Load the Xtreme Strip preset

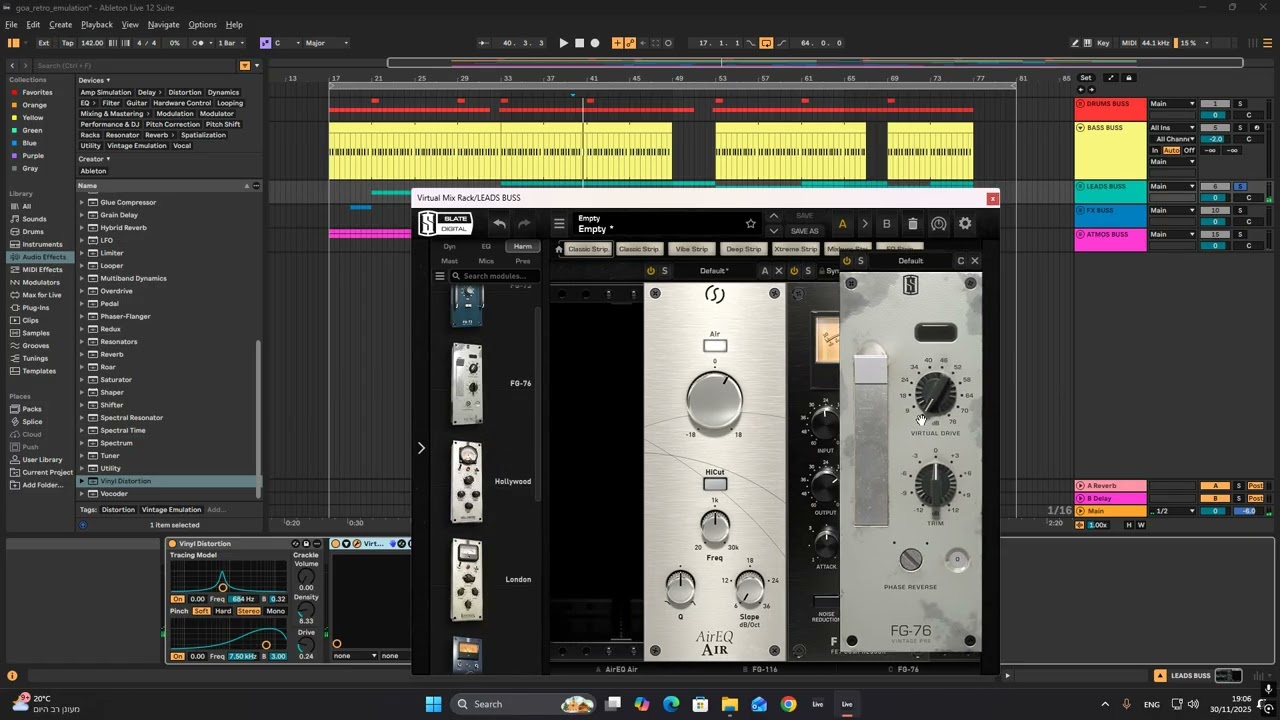(x=796, y=249)
